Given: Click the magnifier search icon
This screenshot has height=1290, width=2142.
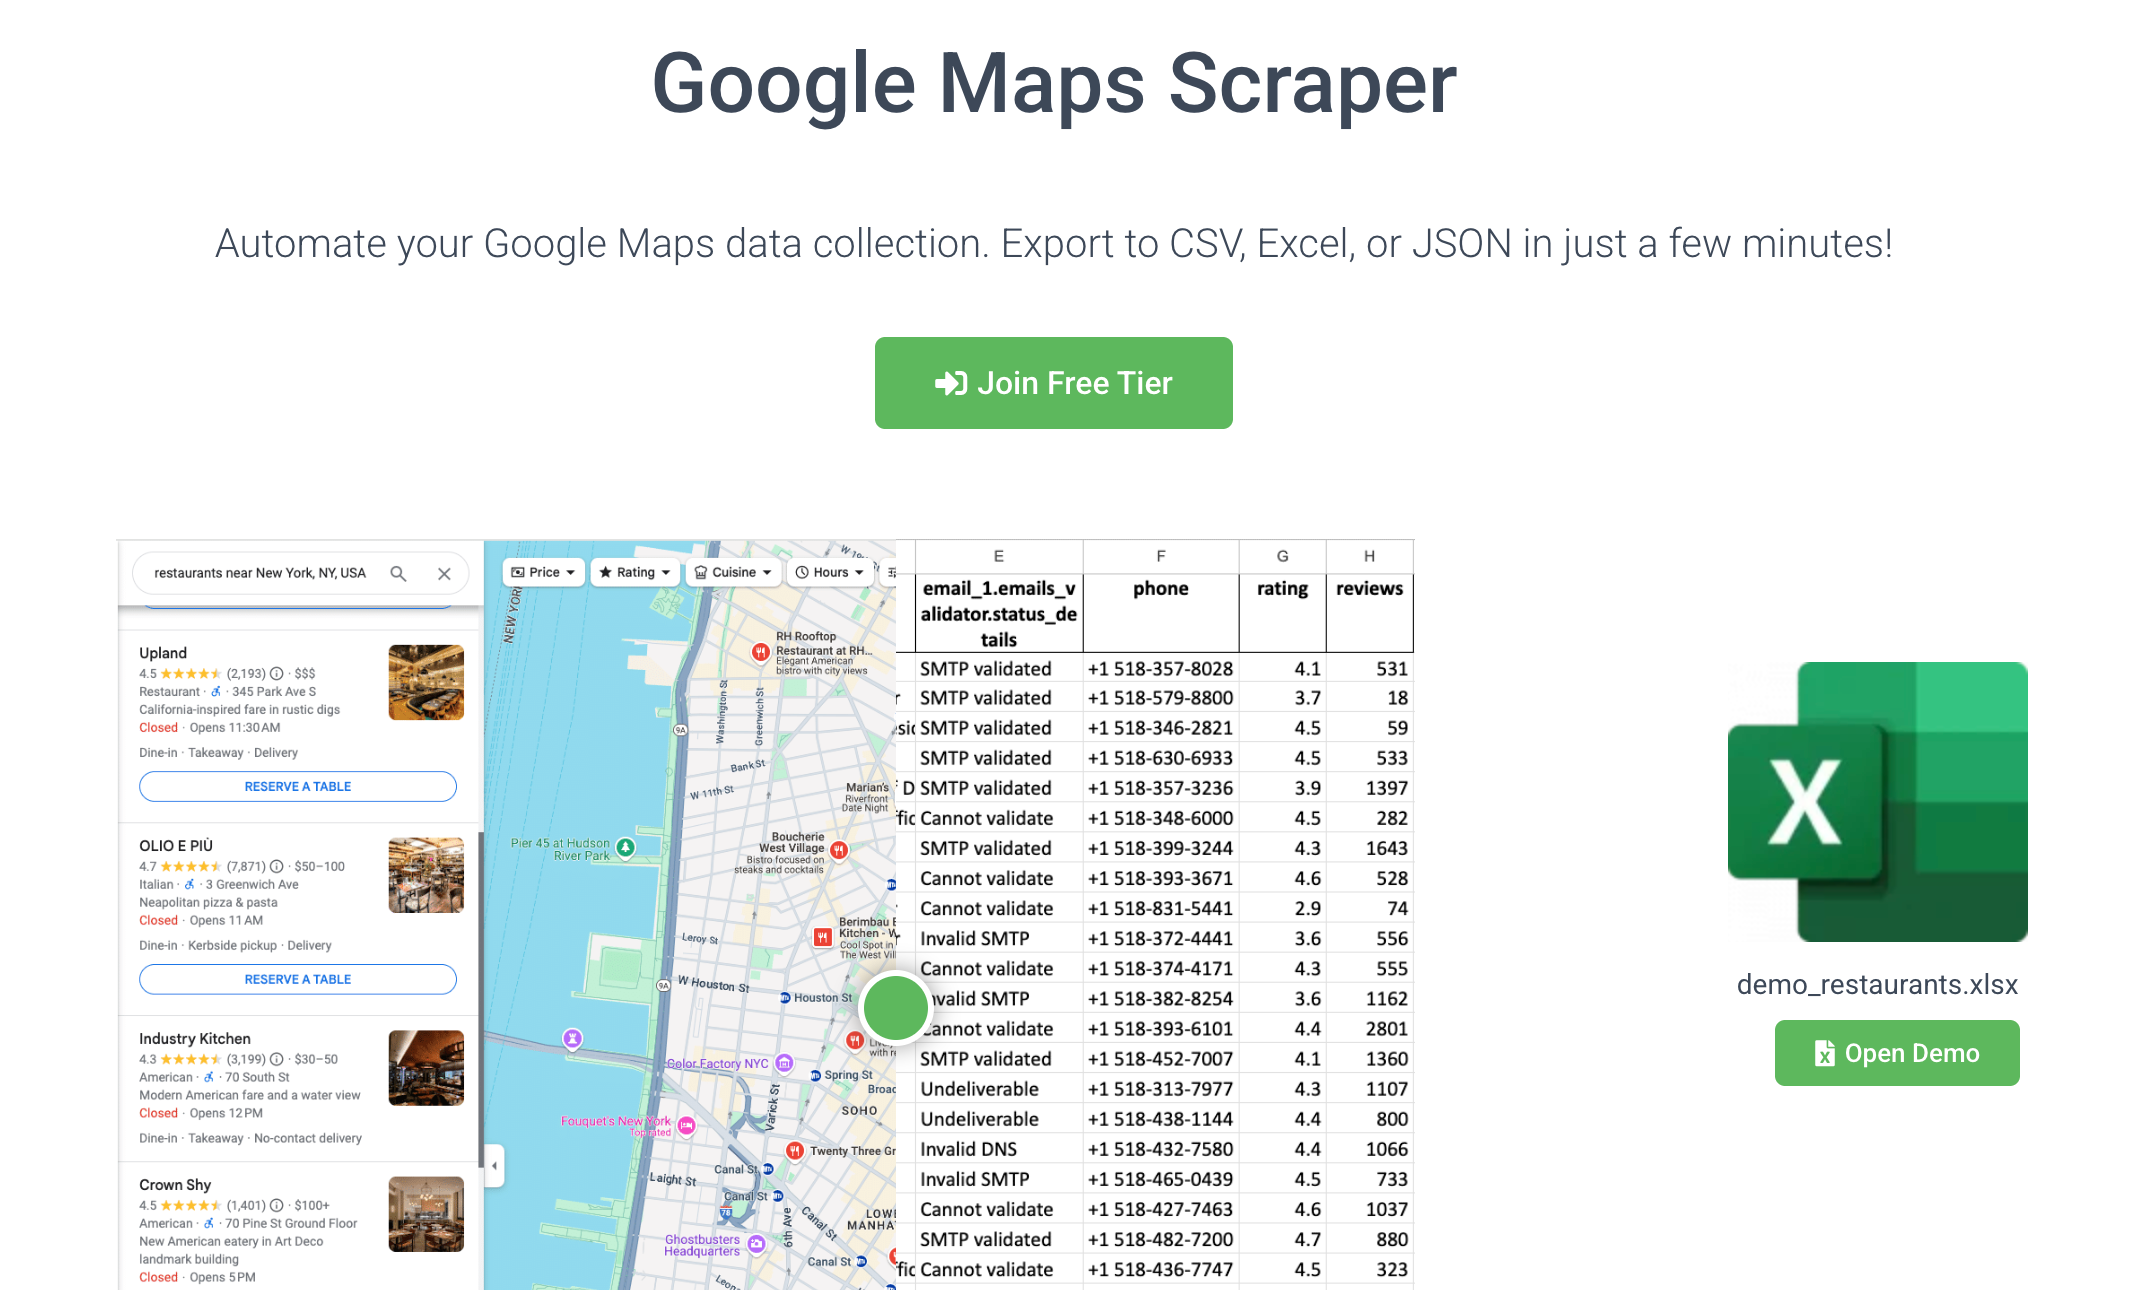Looking at the screenshot, I should pyautogui.click(x=398, y=573).
